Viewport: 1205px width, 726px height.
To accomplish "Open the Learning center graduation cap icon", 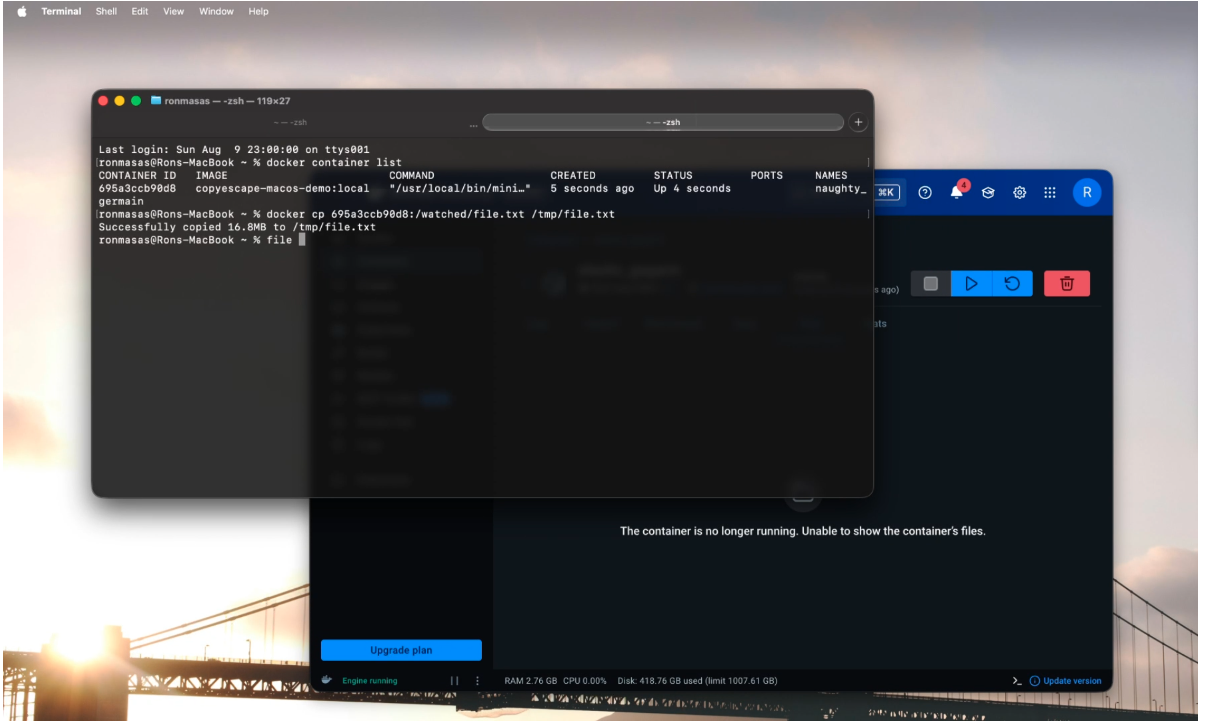I will [x=988, y=193].
